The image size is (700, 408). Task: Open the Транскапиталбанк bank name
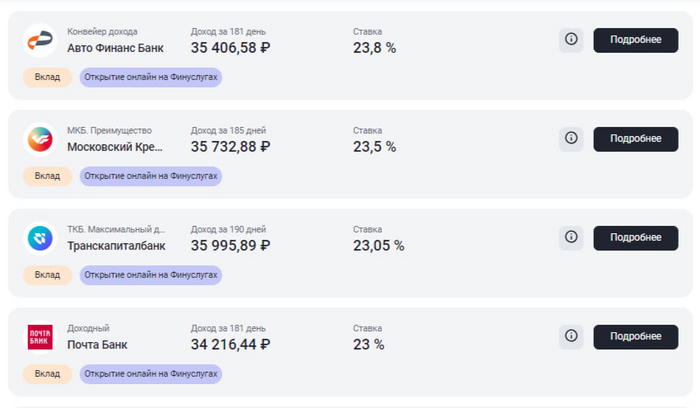(x=116, y=245)
